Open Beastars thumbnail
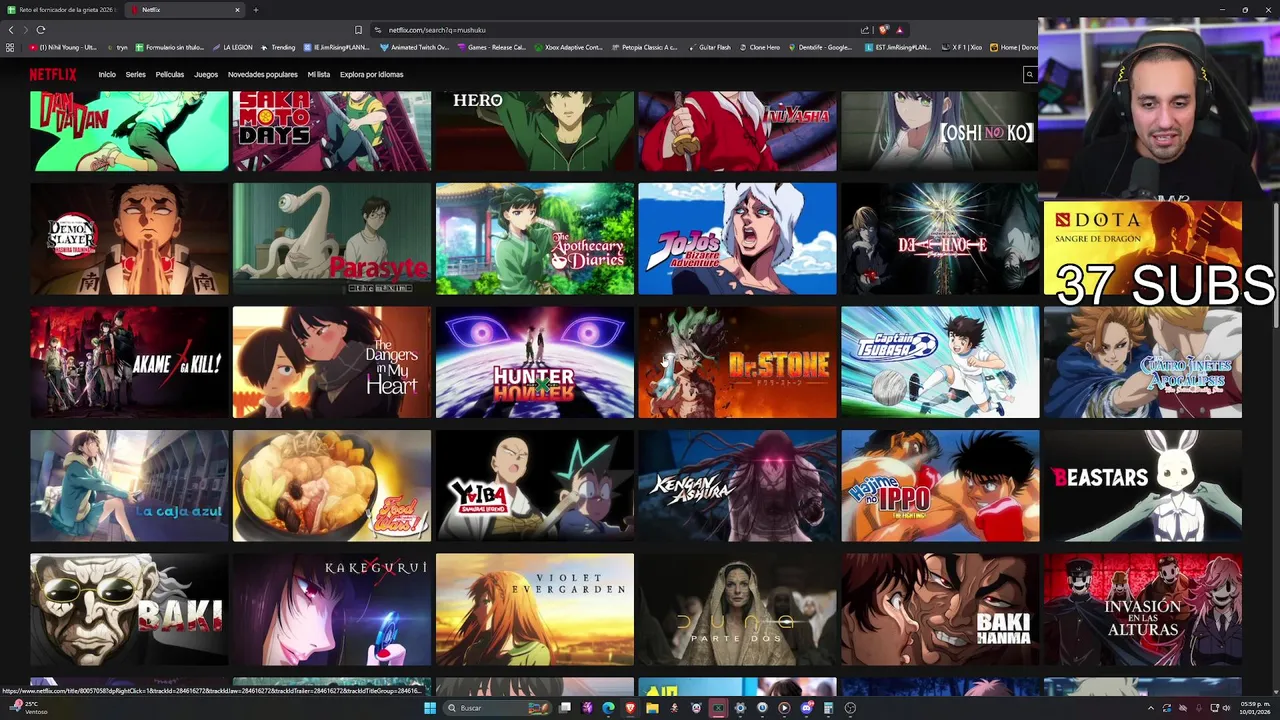1280x720 pixels. 1143,486
